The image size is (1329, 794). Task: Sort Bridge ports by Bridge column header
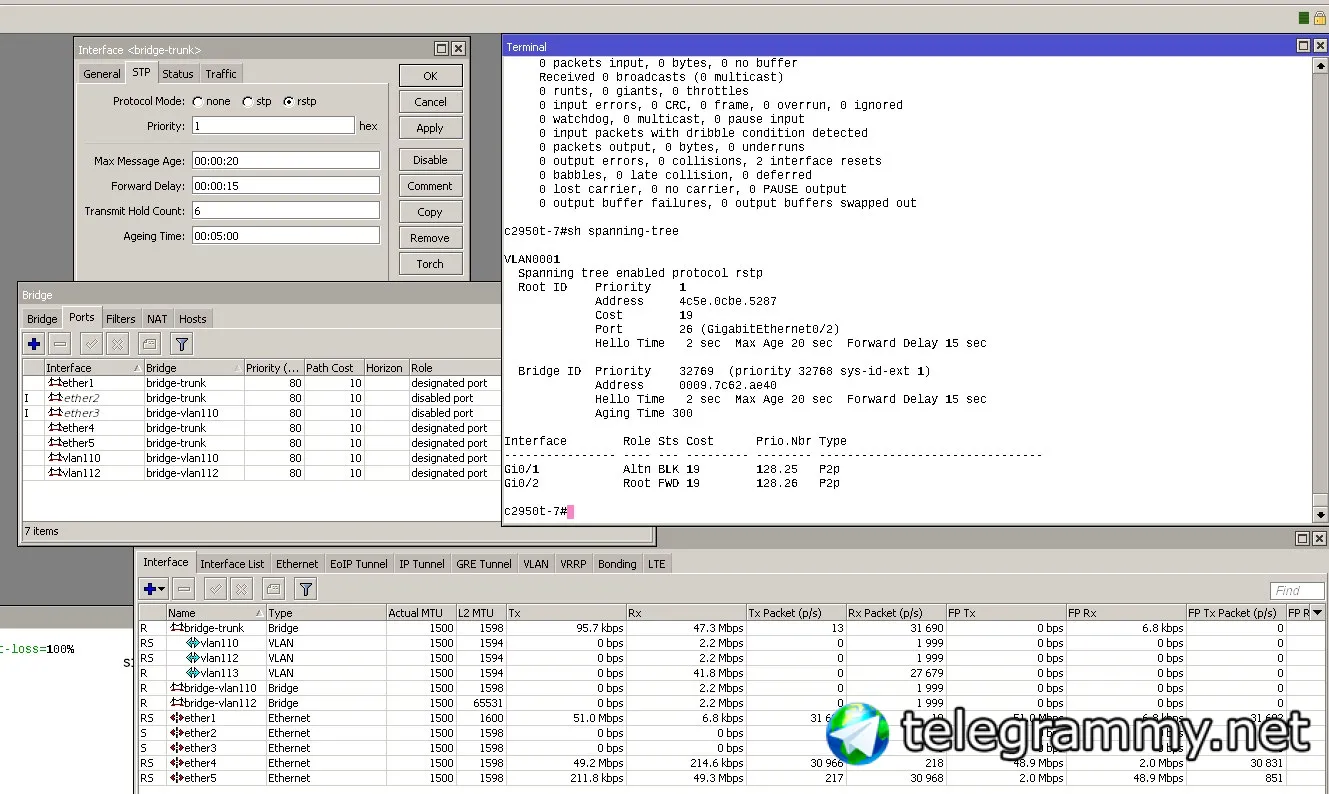[194, 368]
